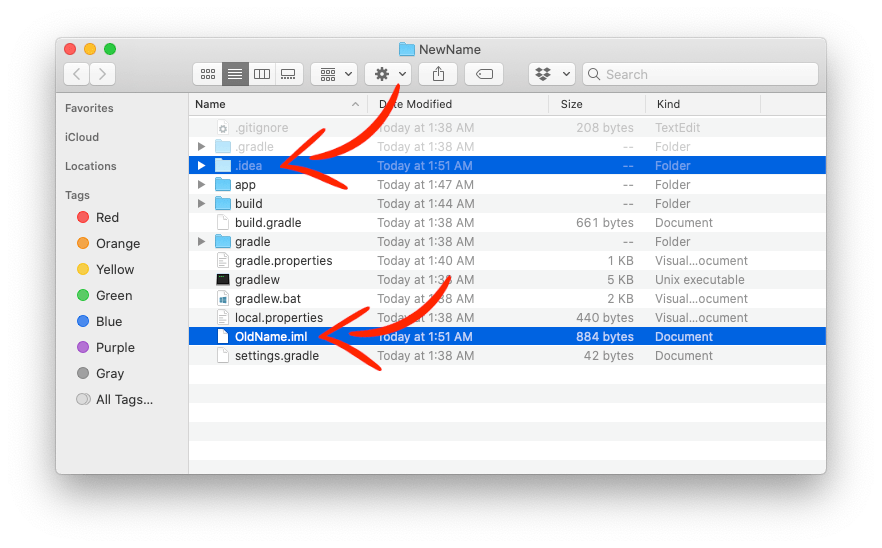Image resolution: width=882 pixels, height=548 pixels.
Task: Expand the .gradle folder triangle
Action: 201,147
